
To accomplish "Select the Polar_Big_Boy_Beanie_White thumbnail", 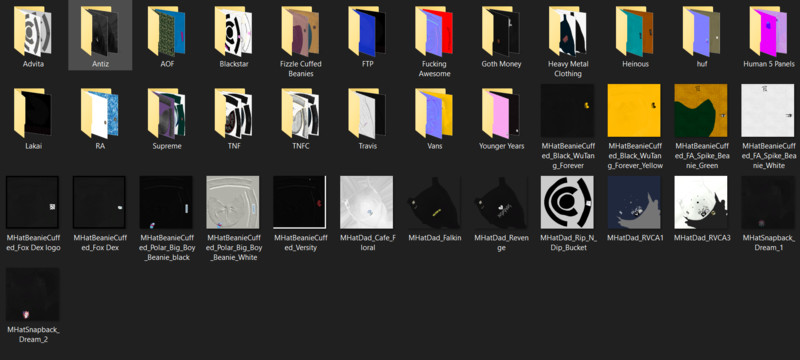I will 233,202.
